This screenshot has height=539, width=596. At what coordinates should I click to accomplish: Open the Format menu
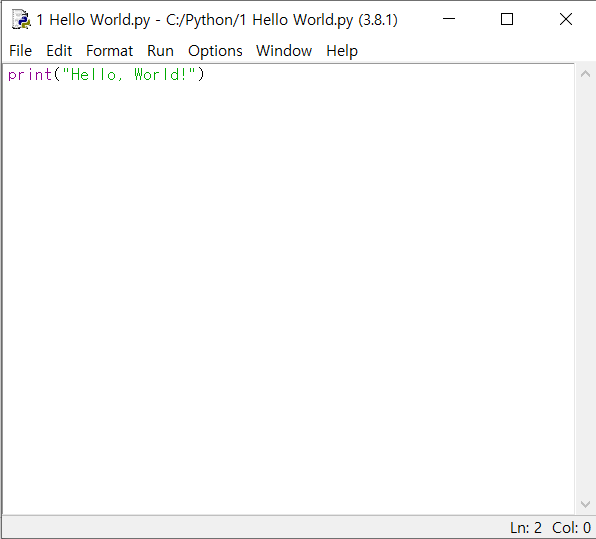click(x=109, y=51)
